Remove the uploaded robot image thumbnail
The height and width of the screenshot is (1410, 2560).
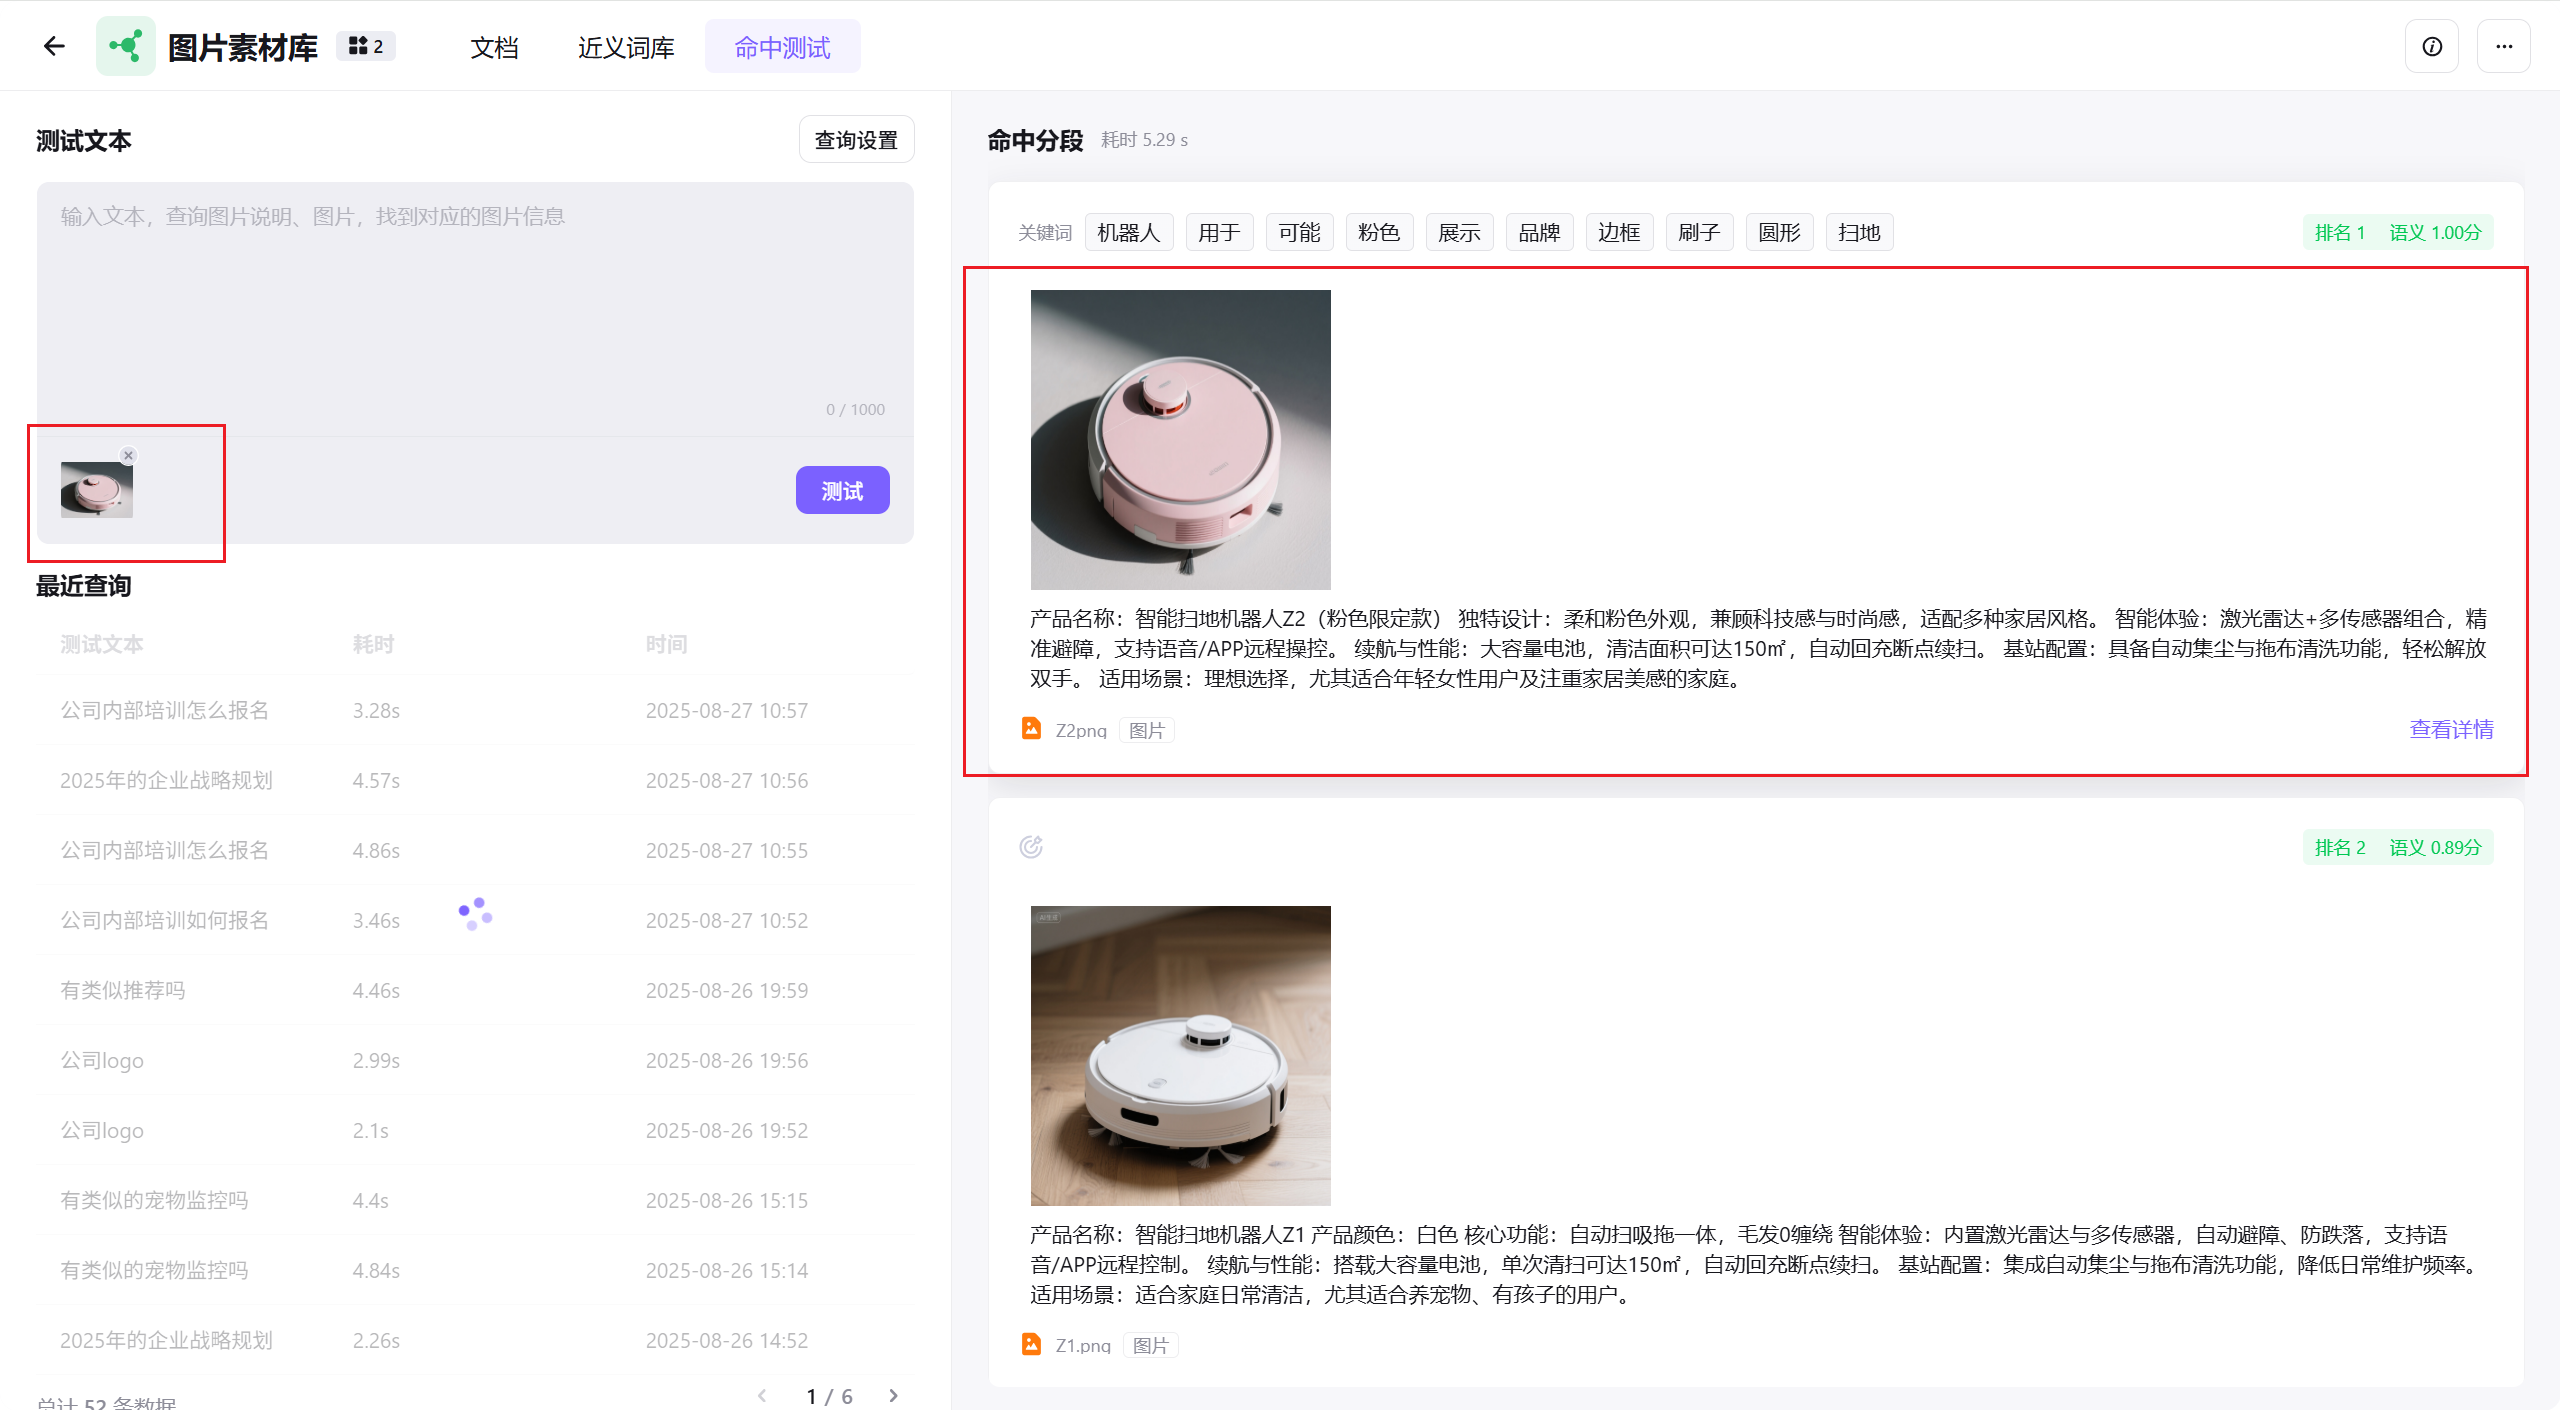pyautogui.click(x=128, y=456)
